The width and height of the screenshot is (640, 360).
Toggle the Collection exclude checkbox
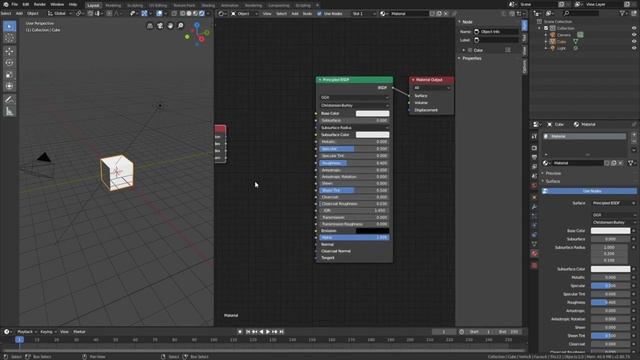(546, 28)
